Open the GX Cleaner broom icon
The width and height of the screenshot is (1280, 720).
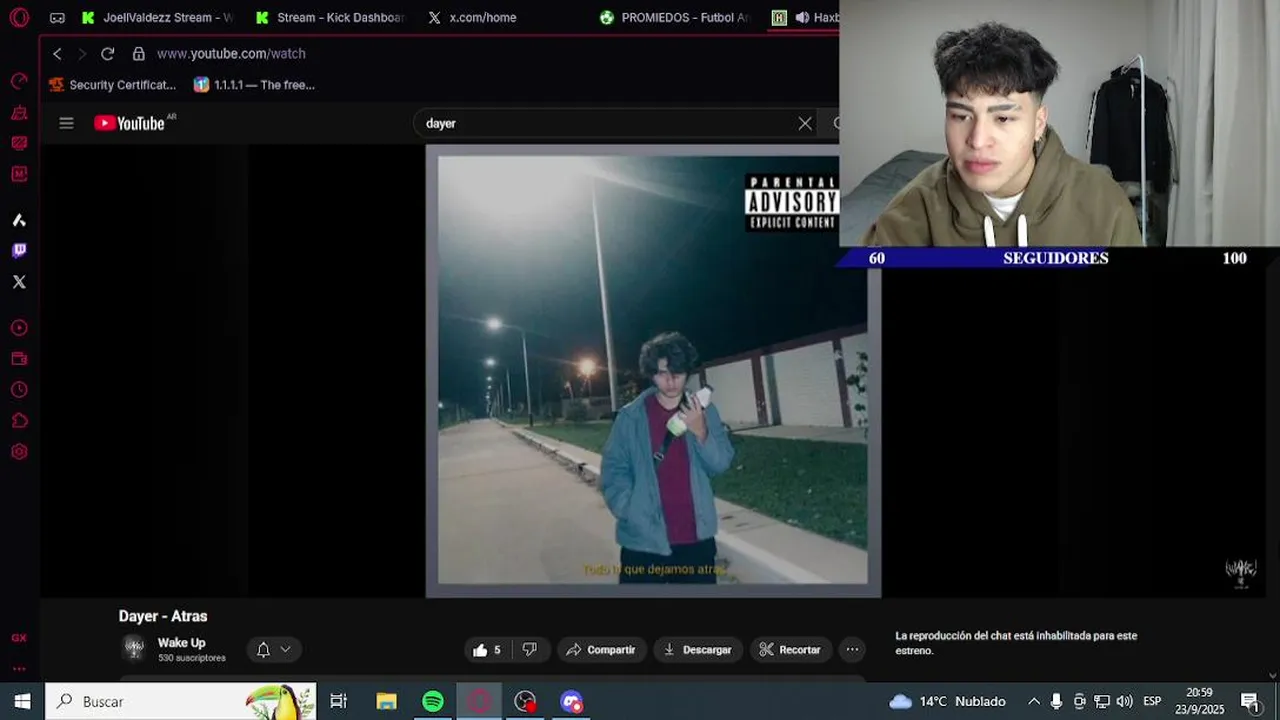pos(19,112)
